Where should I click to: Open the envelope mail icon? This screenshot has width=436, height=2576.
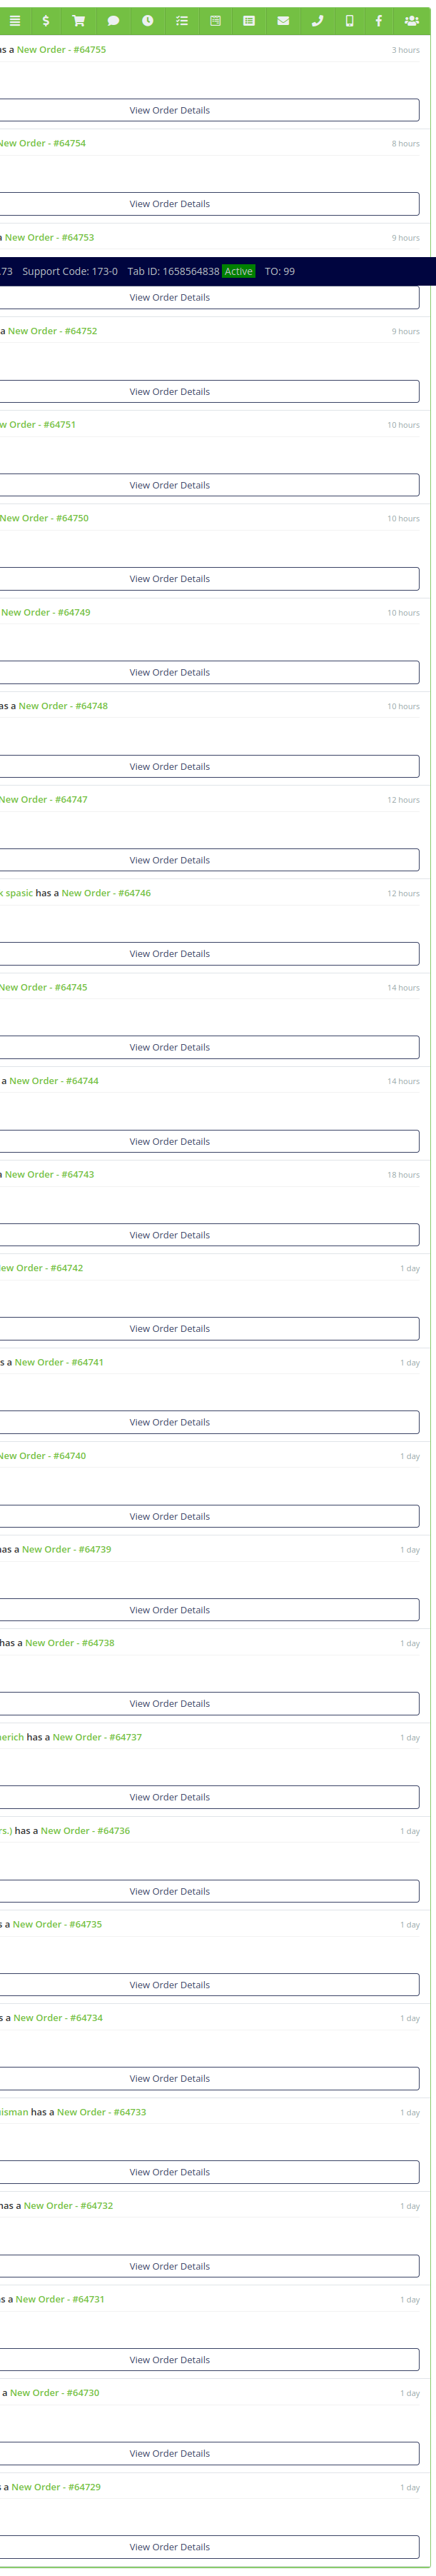[283, 20]
